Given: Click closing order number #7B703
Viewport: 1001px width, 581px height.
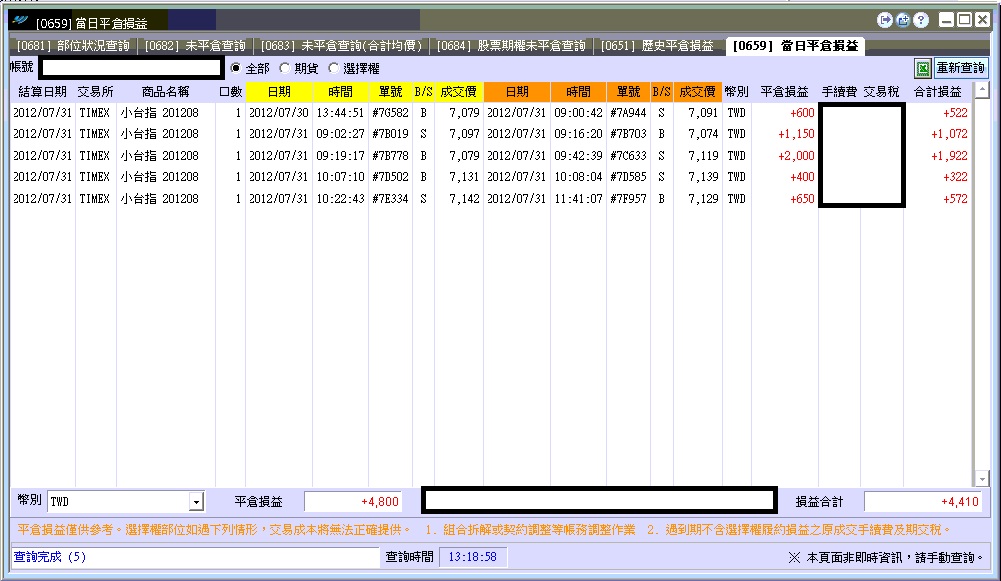Looking at the screenshot, I should pos(628,134).
